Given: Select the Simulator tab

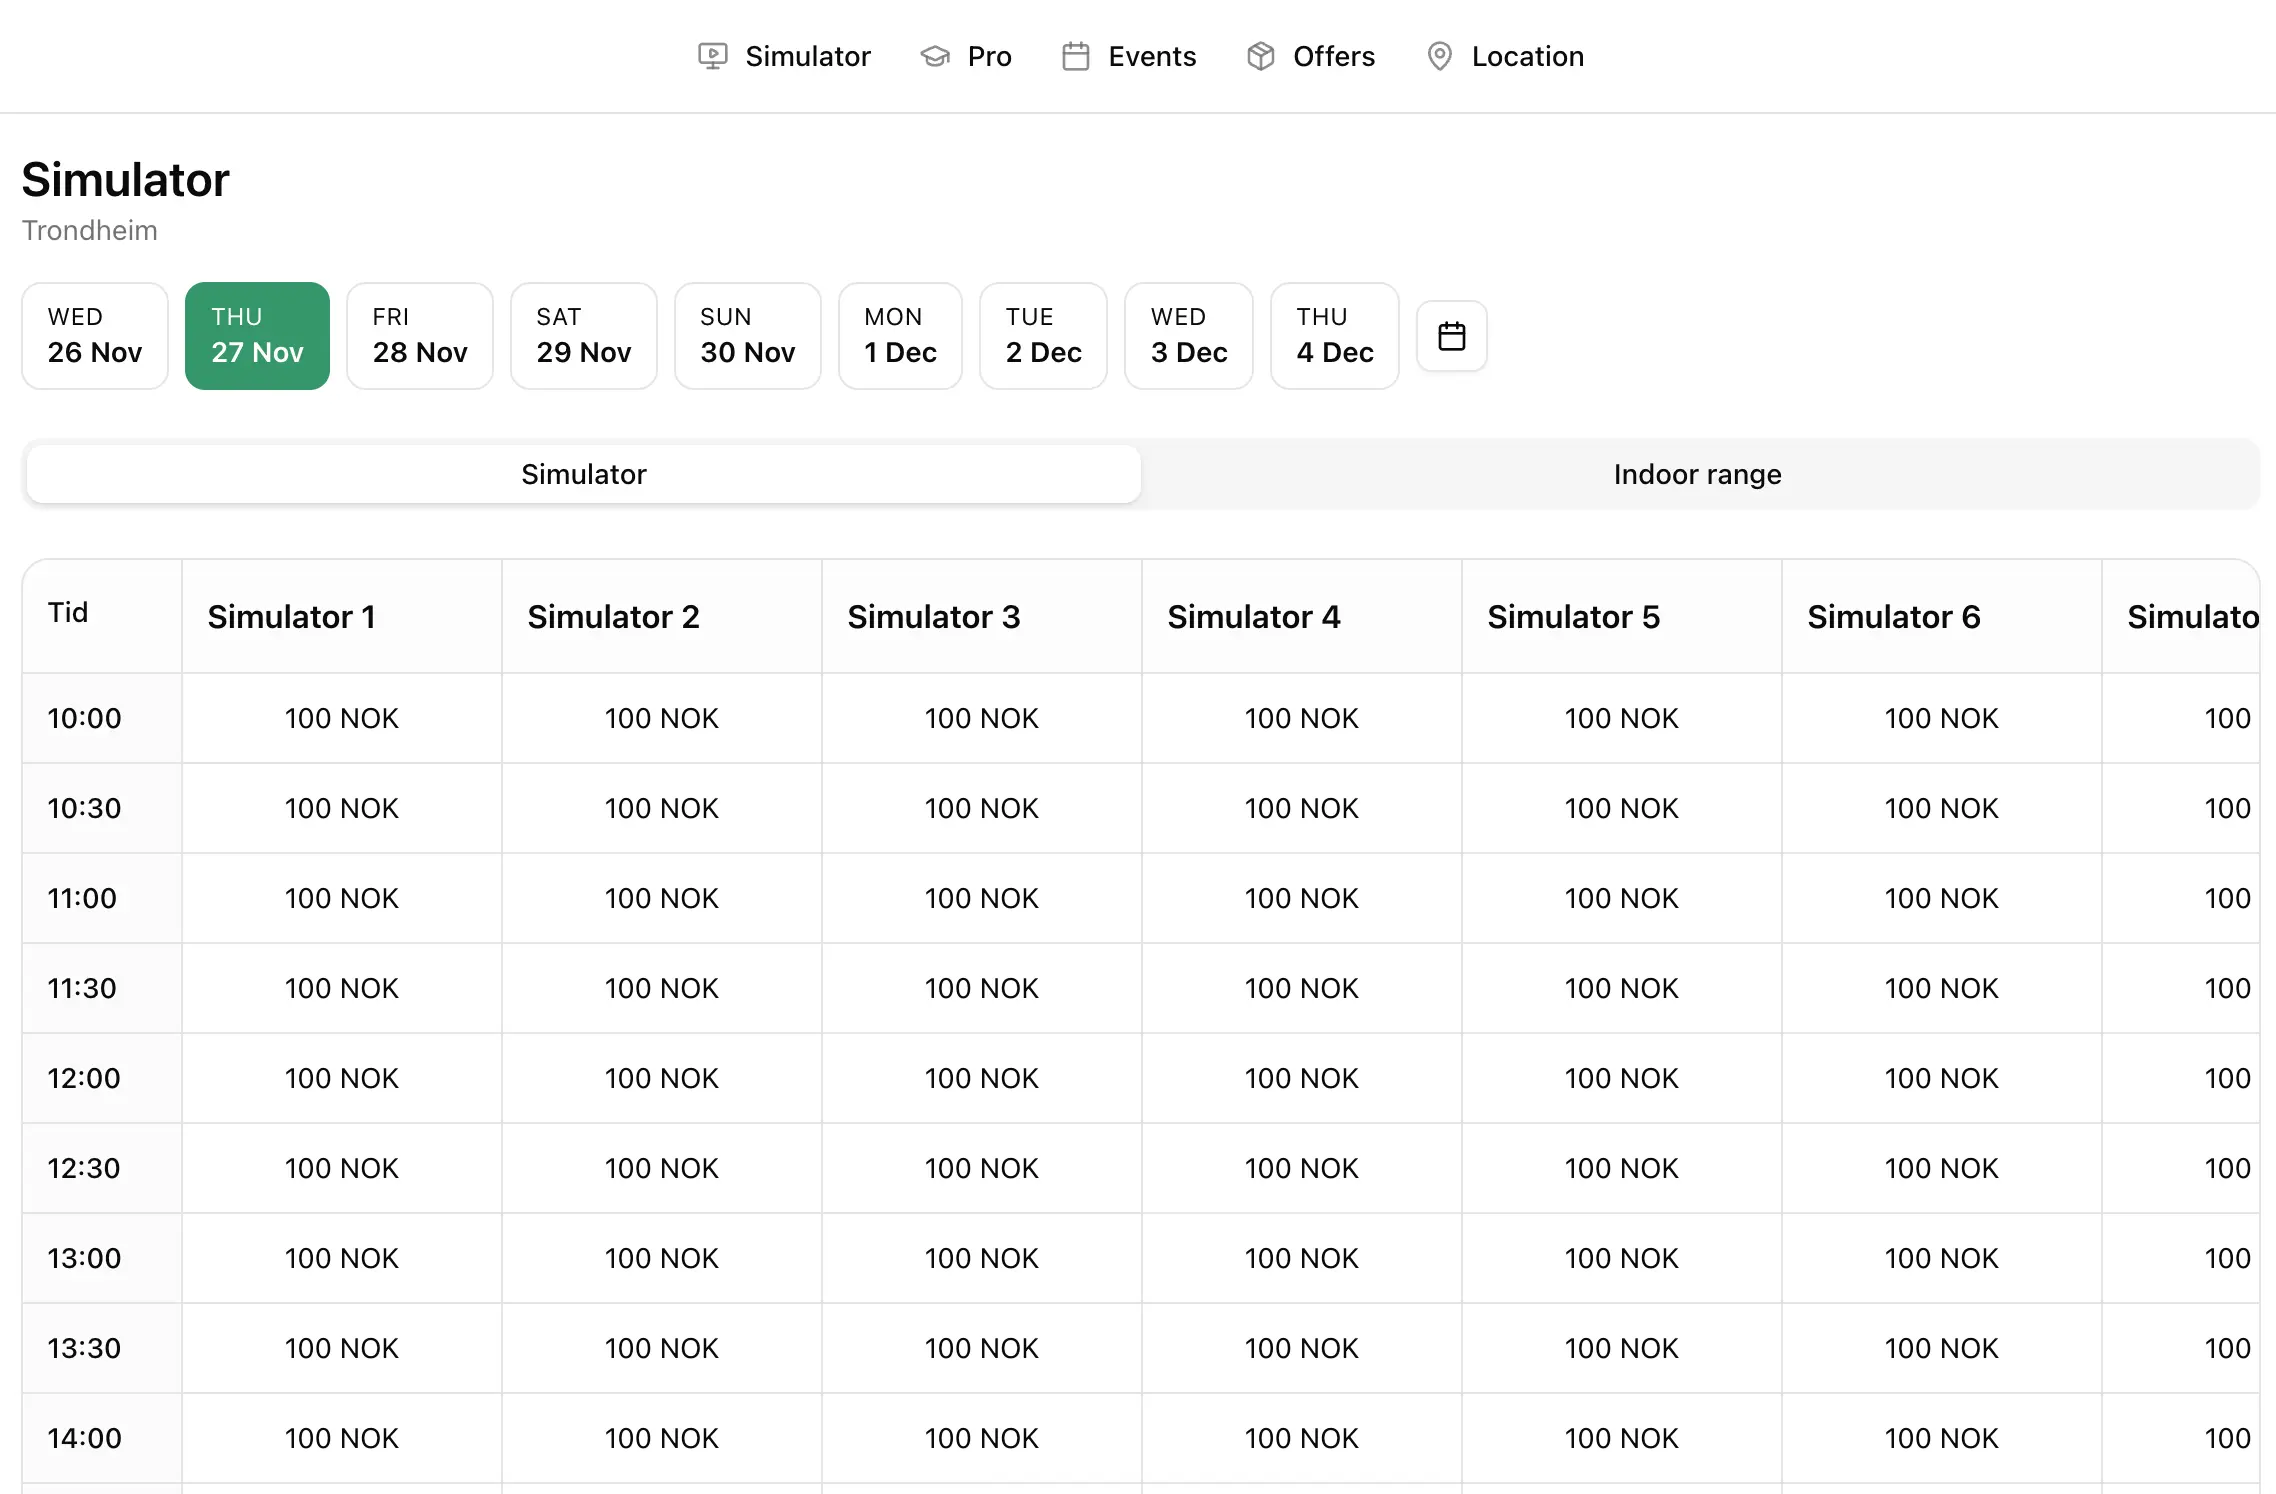Looking at the screenshot, I should [x=584, y=474].
